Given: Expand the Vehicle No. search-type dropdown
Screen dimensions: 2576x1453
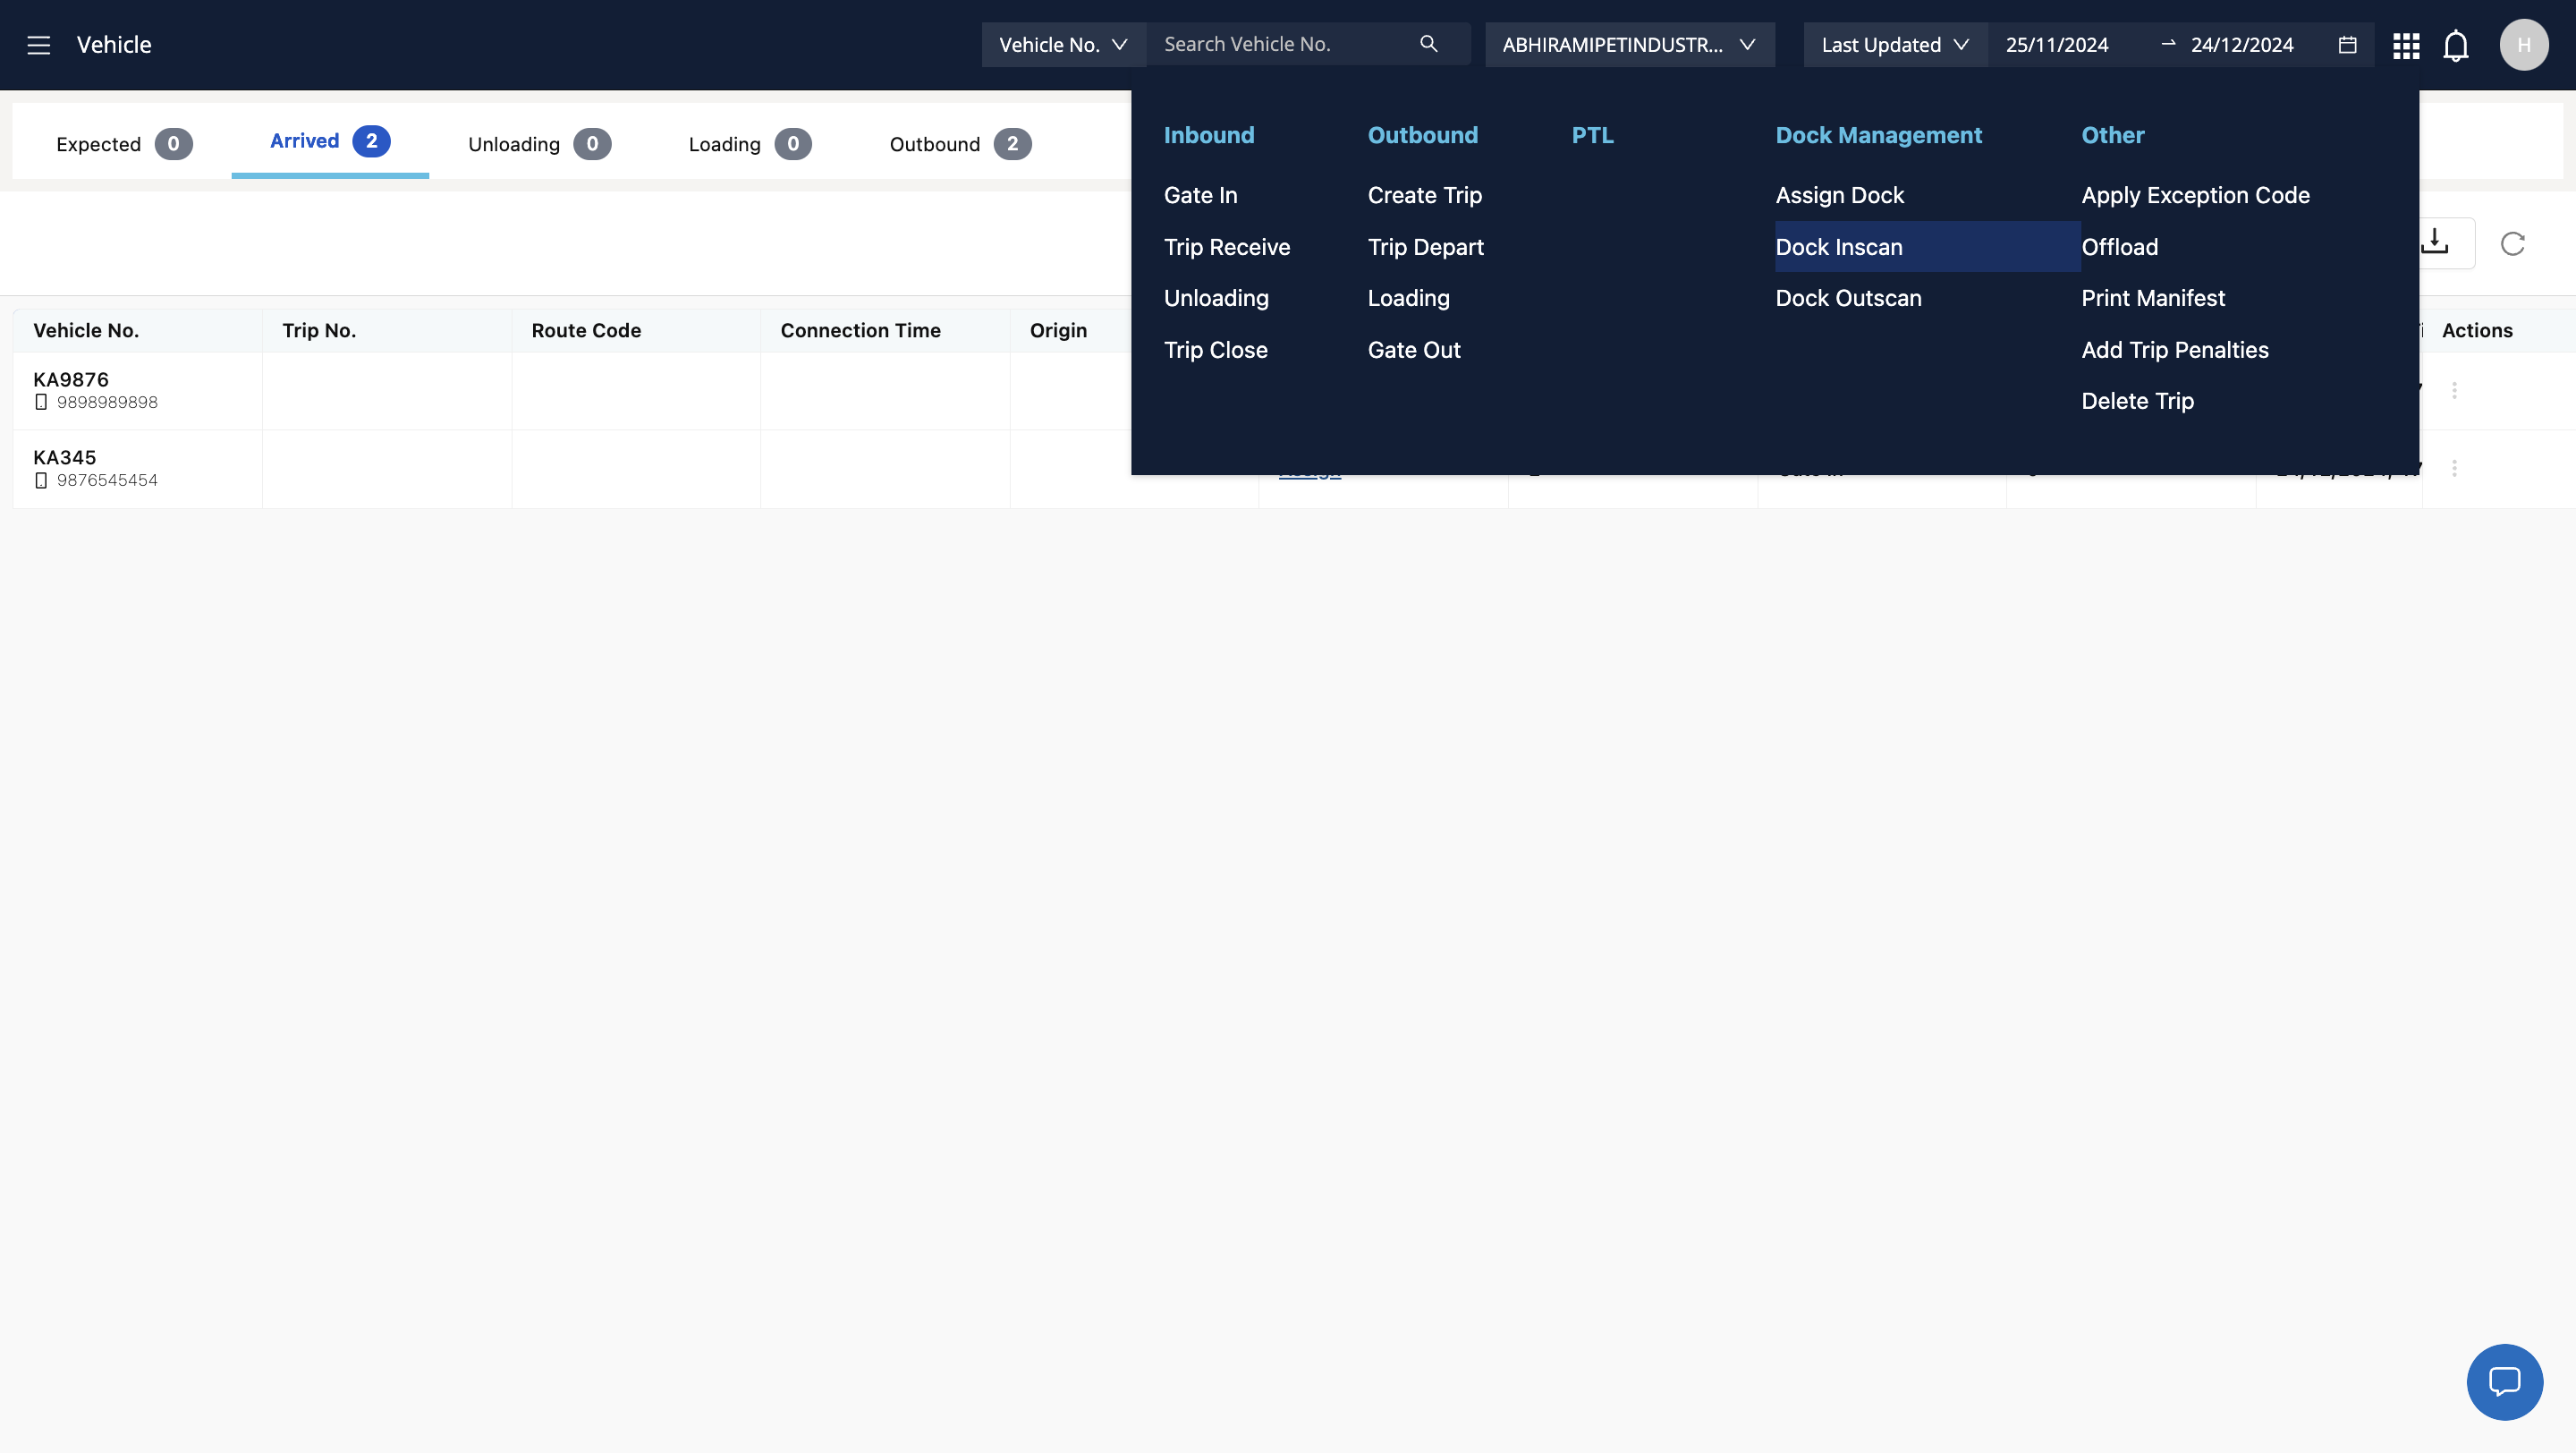Looking at the screenshot, I should tap(1063, 45).
